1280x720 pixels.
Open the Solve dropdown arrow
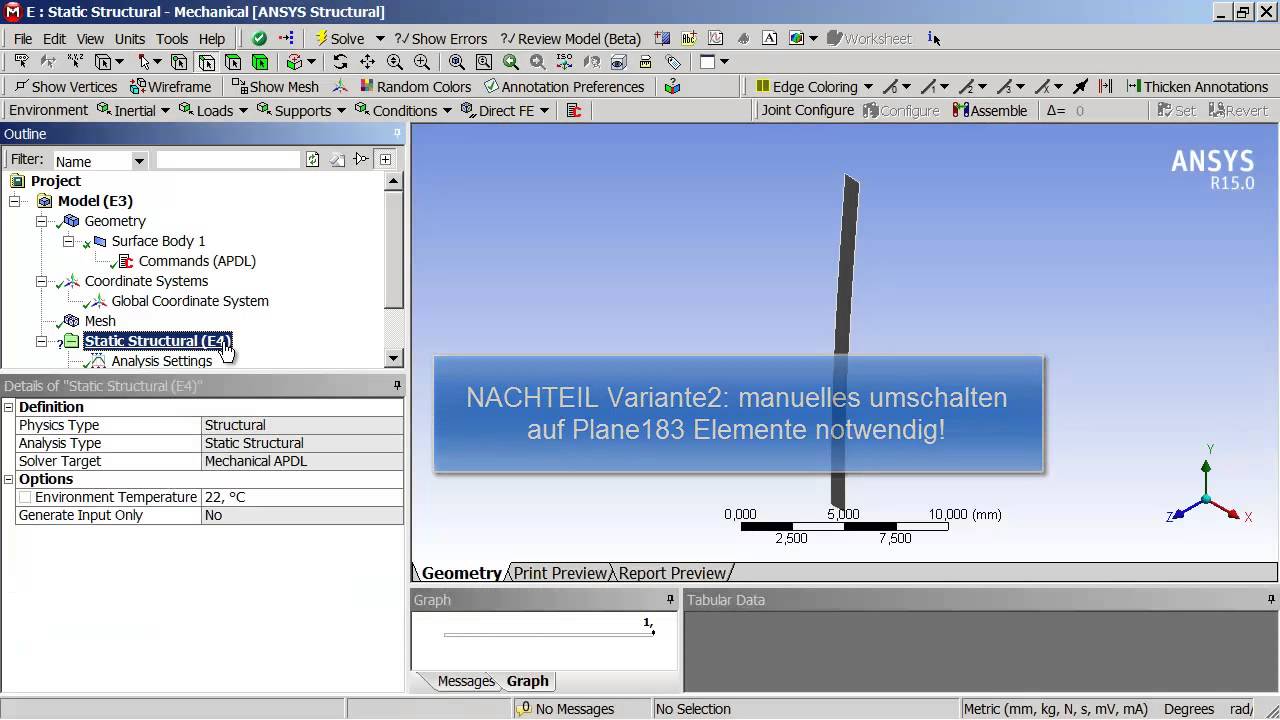(x=380, y=38)
